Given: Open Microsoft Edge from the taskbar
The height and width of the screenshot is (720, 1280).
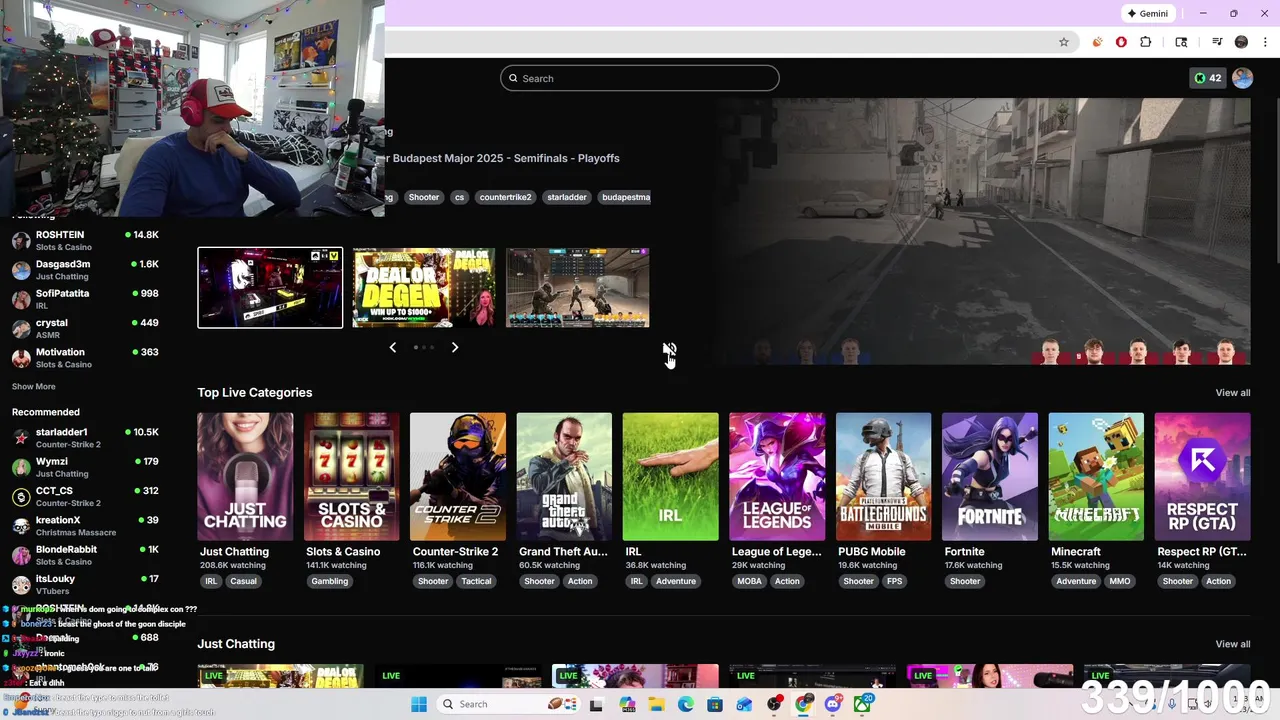Looking at the screenshot, I should [x=685, y=704].
